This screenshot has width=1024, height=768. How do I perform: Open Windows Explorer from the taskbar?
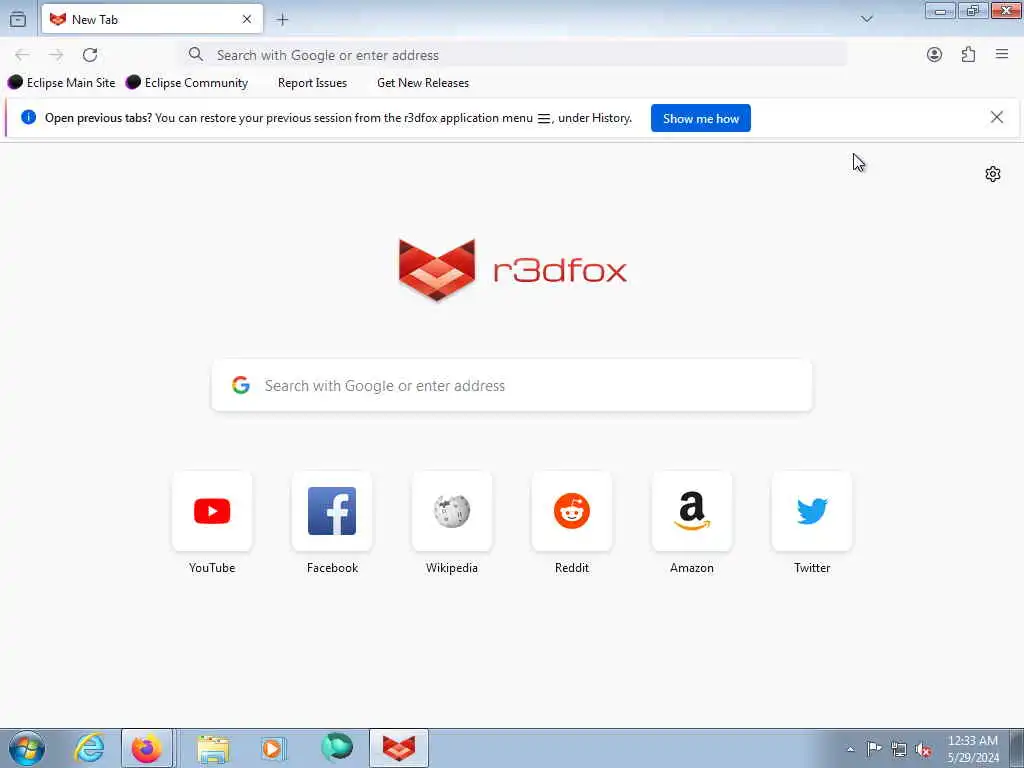(214, 748)
